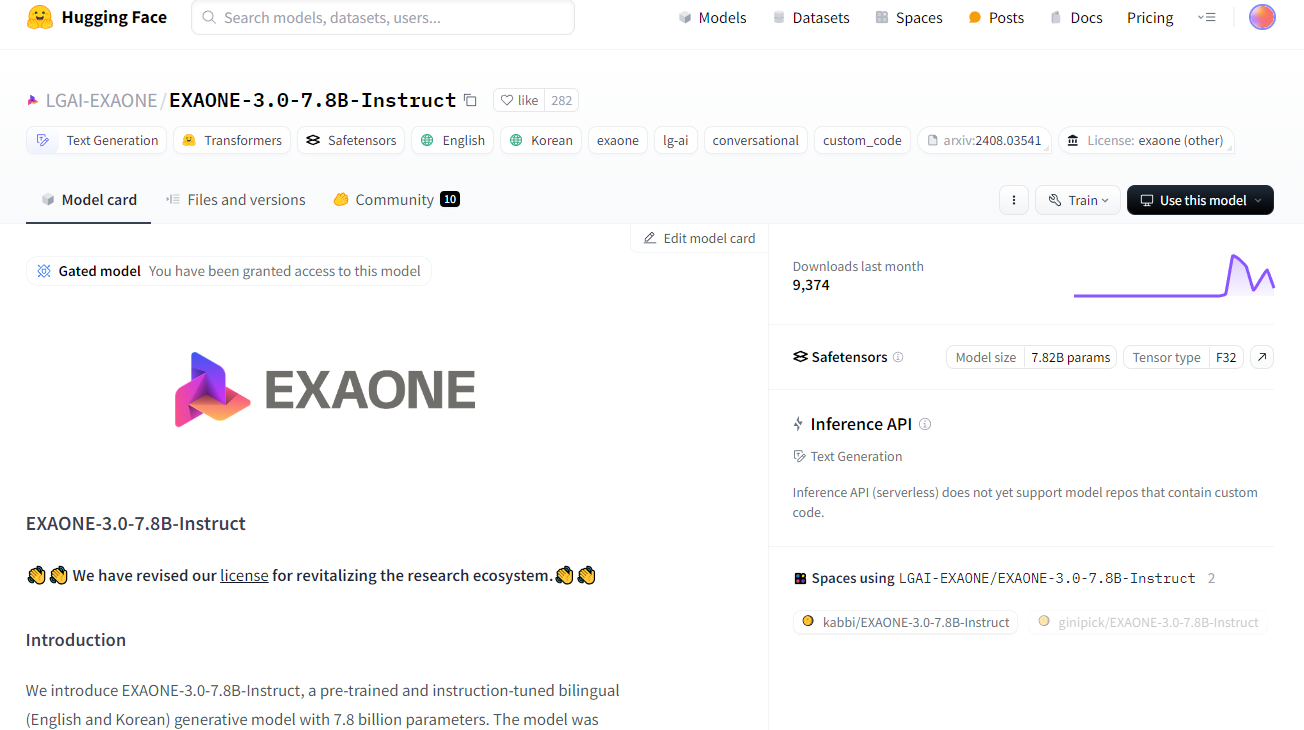The image size is (1304, 730).
Task: Click the three-dot more options button
Action: coord(1014,200)
